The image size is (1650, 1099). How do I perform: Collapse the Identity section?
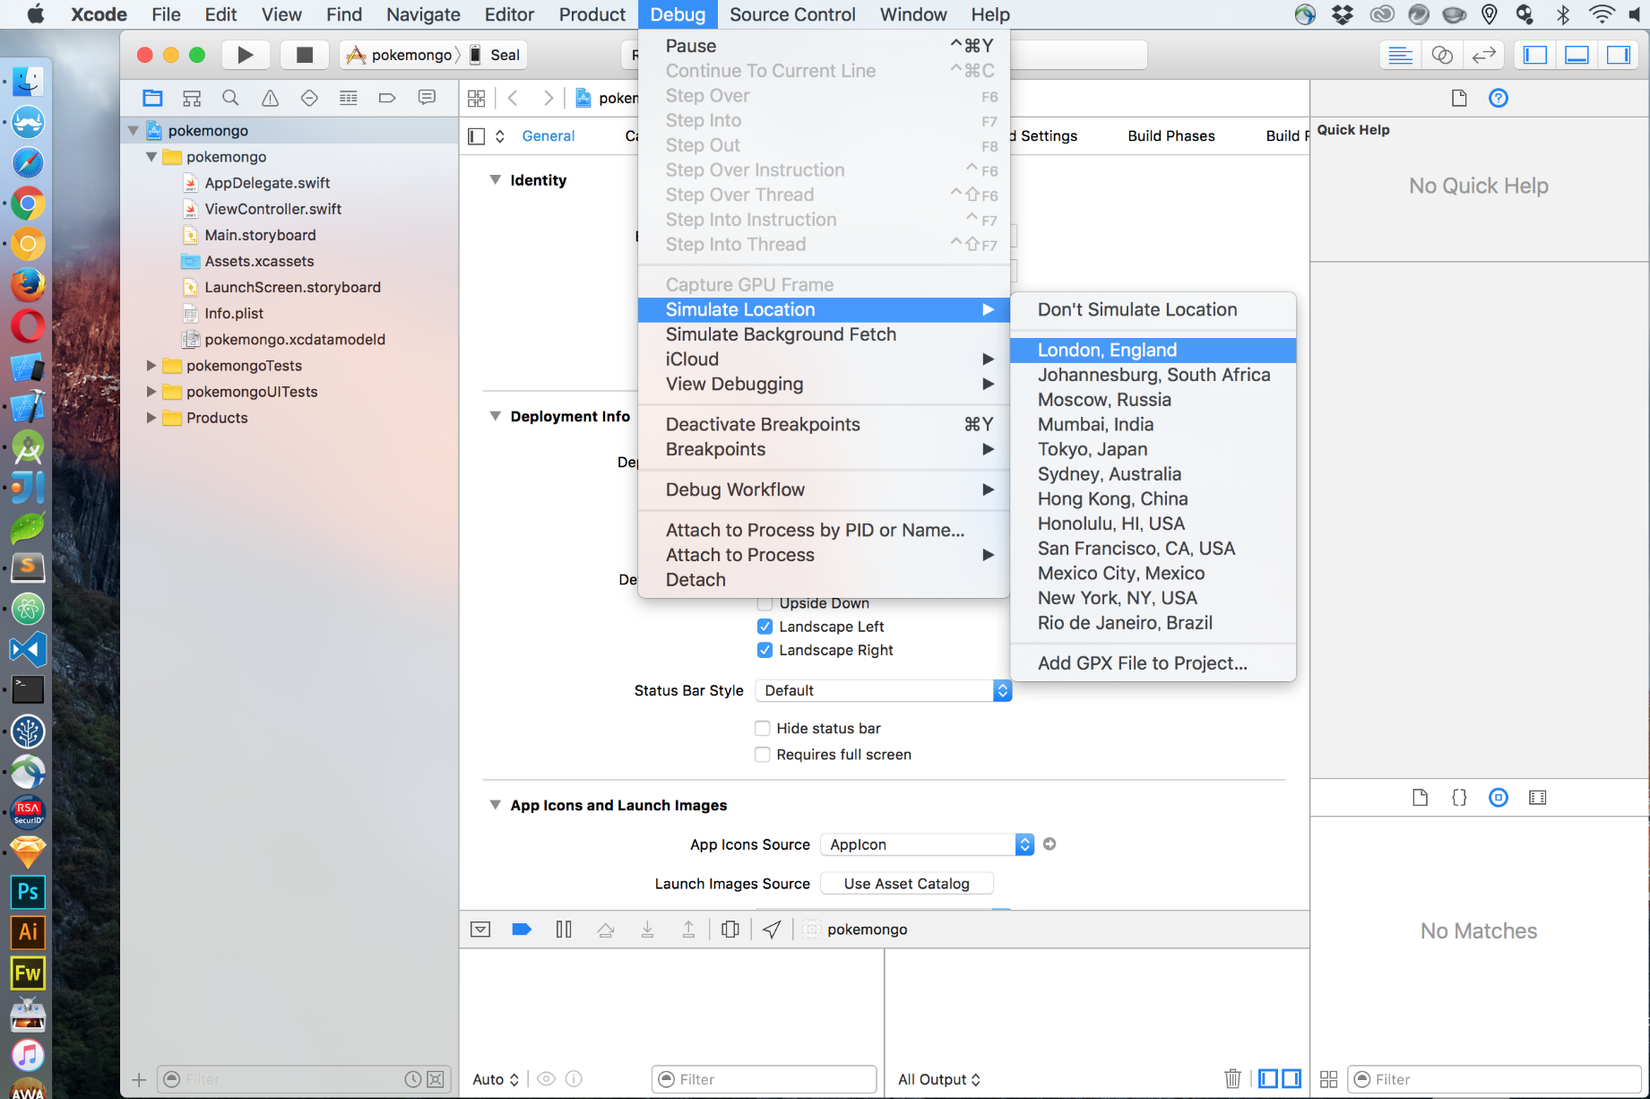click(x=495, y=180)
